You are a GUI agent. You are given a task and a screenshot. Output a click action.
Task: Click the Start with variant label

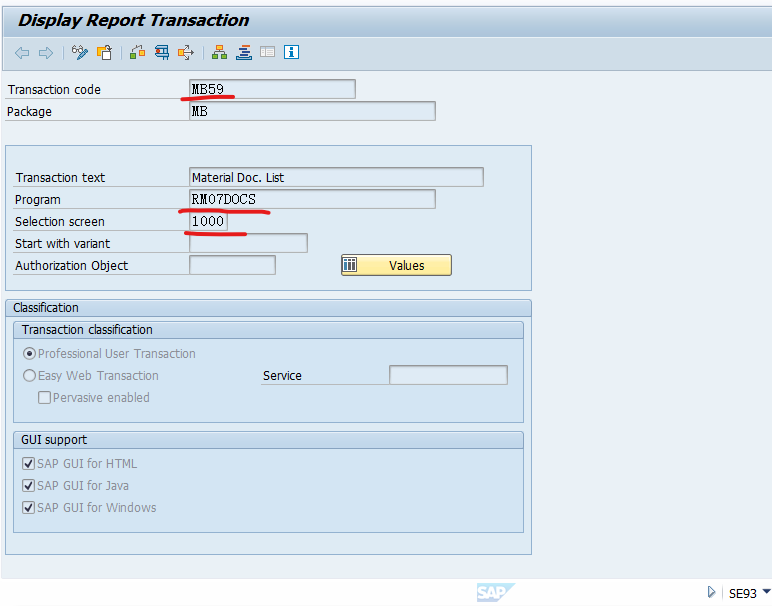tap(63, 244)
